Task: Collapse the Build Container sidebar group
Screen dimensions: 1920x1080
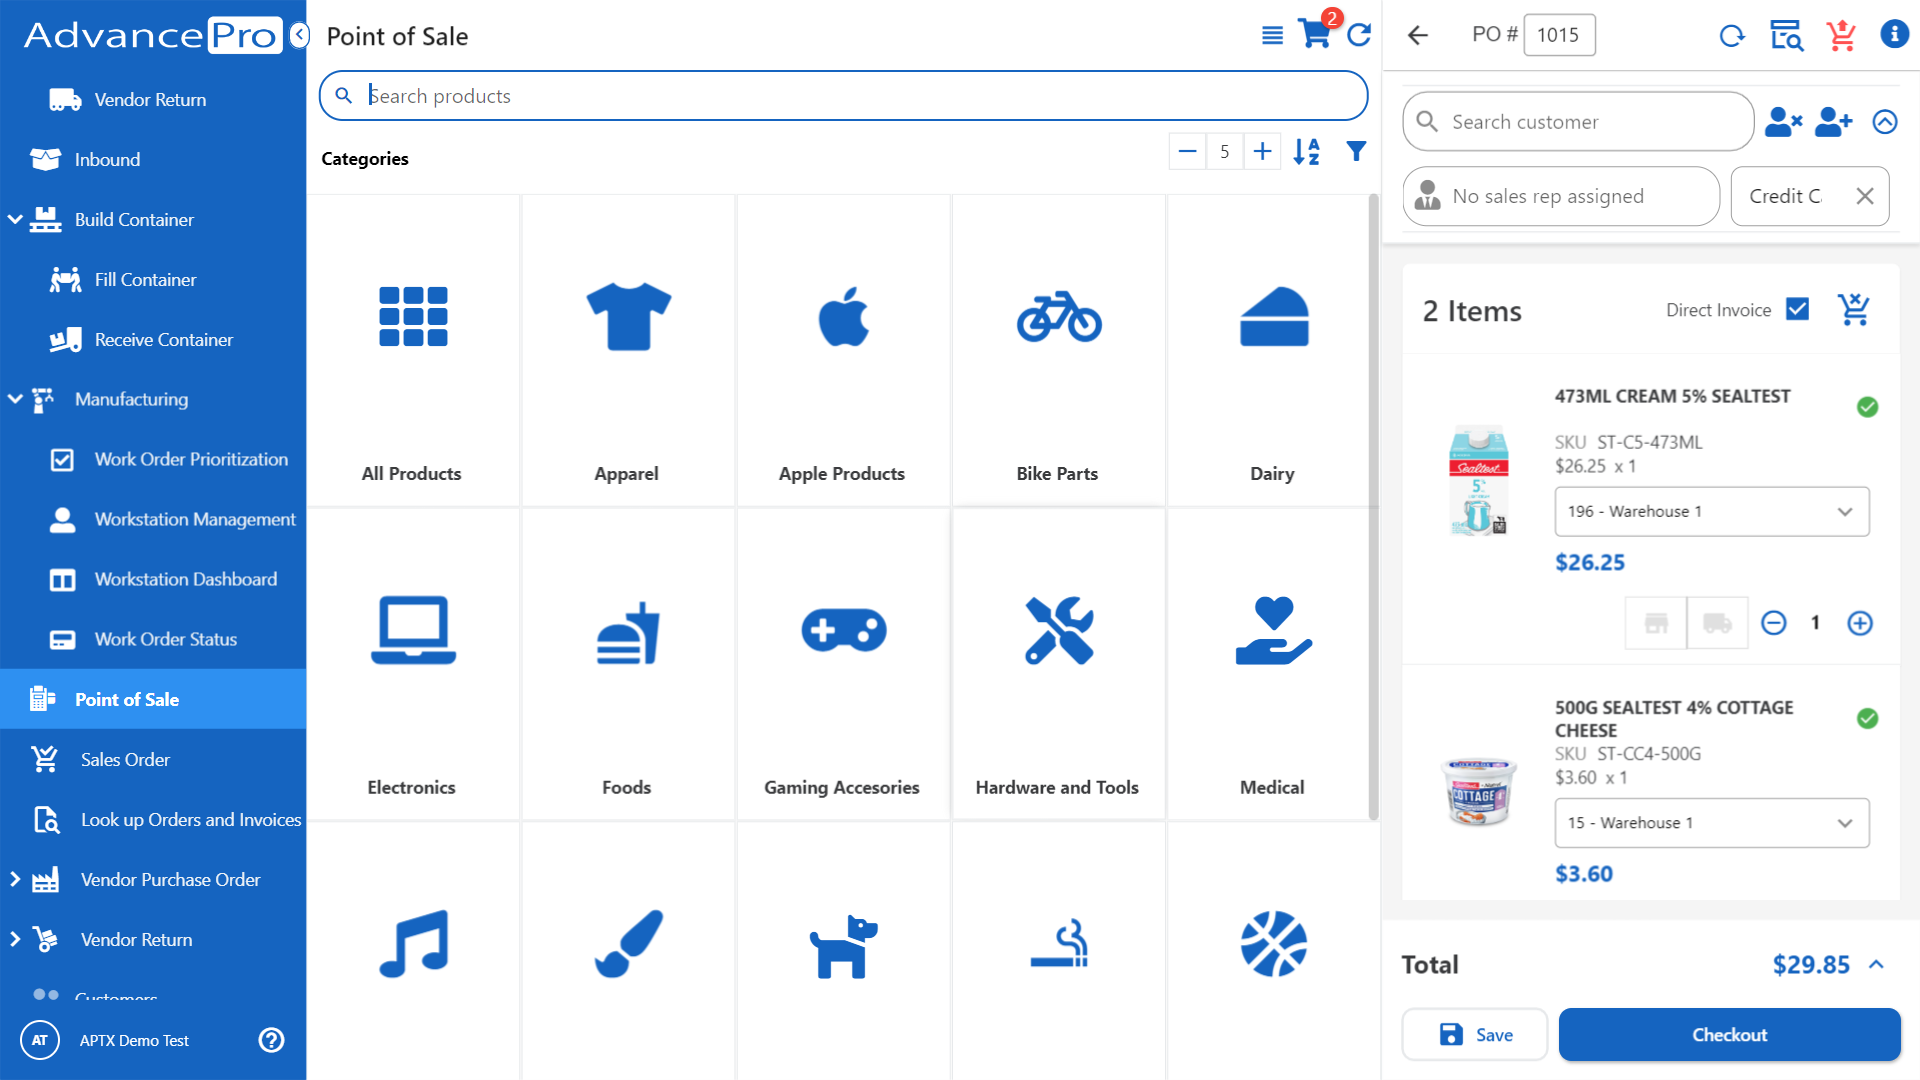Action: click(15, 219)
